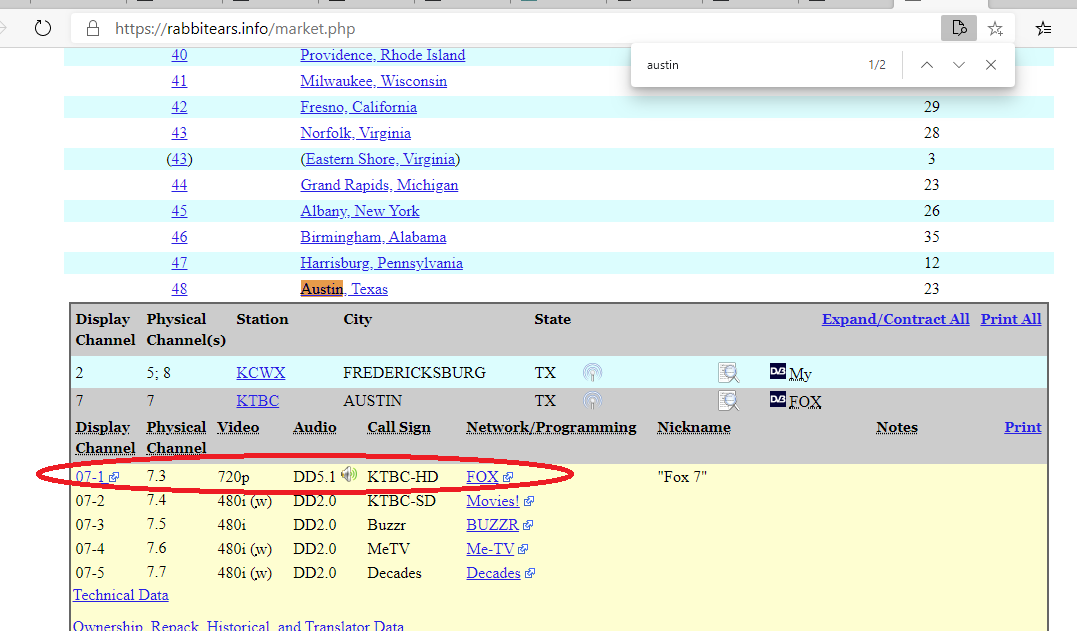Viewport: 1077px width, 631px height.
Task: Open the 07-1 channel link
Action: point(90,477)
